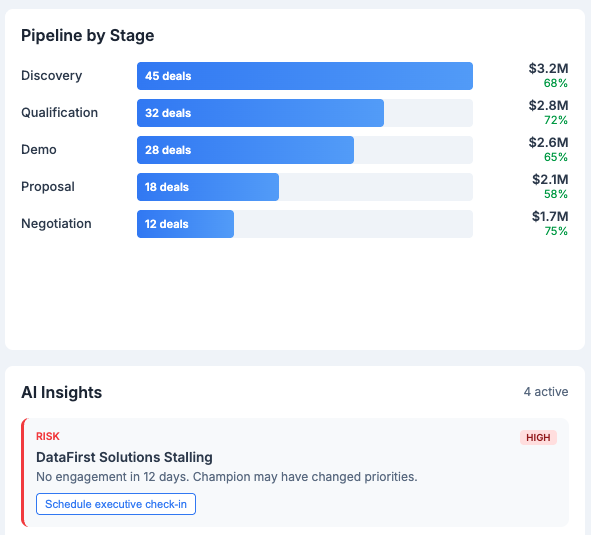Click the Negotiation 12 deals bar
The image size is (591, 535).
[185, 224]
